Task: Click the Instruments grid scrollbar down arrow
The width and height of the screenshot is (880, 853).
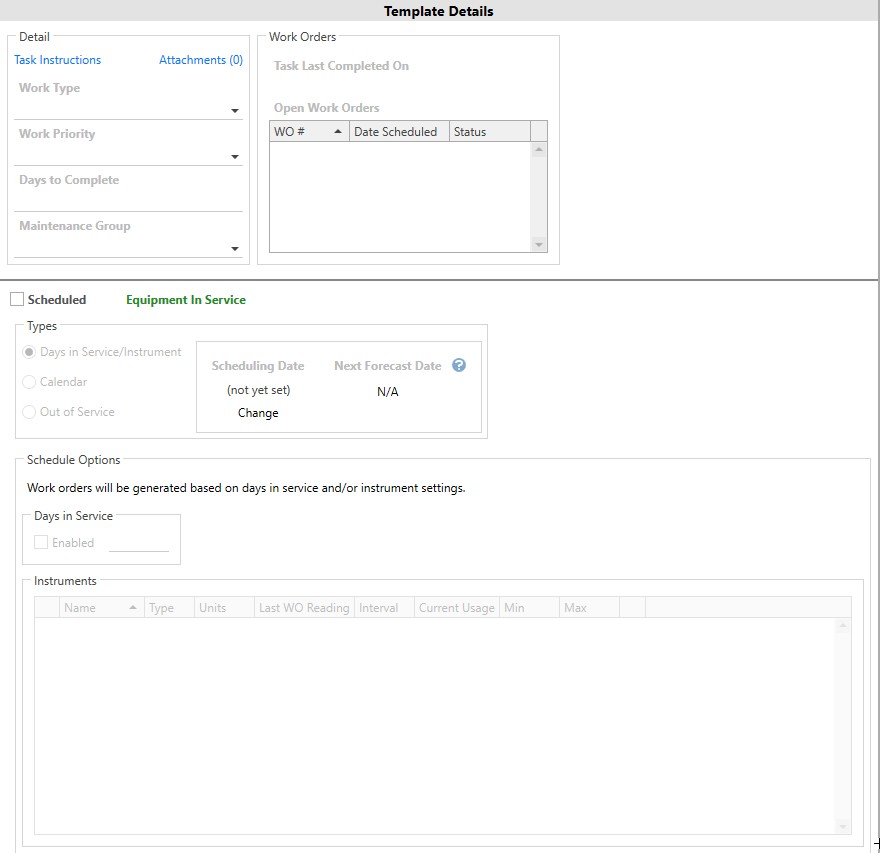Action: [842, 826]
